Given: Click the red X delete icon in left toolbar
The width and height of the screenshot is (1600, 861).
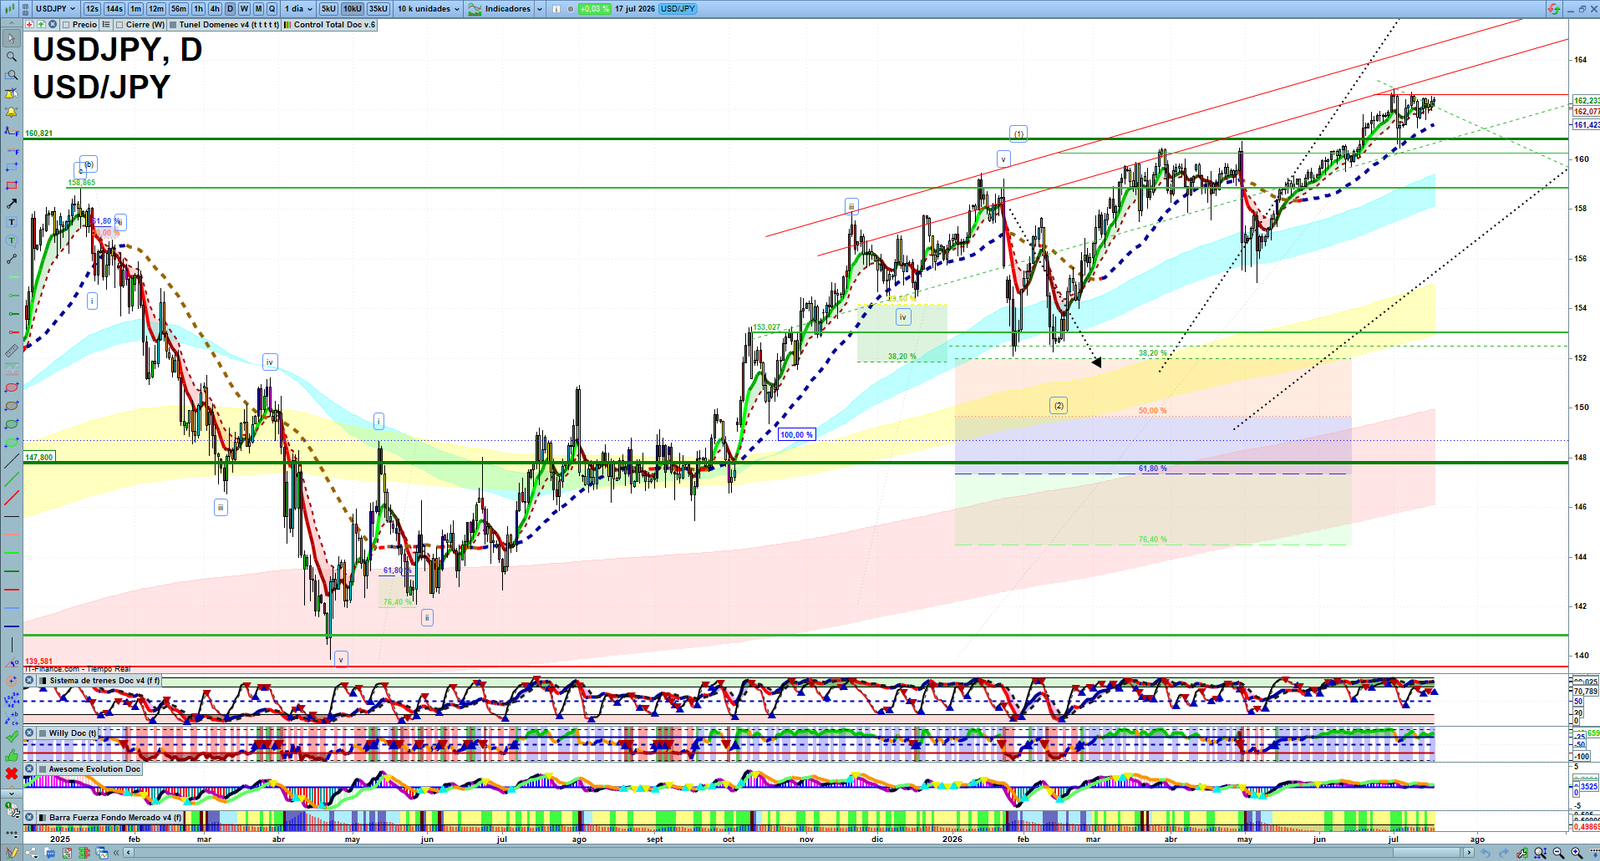Looking at the screenshot, I should tap(12, 773).
